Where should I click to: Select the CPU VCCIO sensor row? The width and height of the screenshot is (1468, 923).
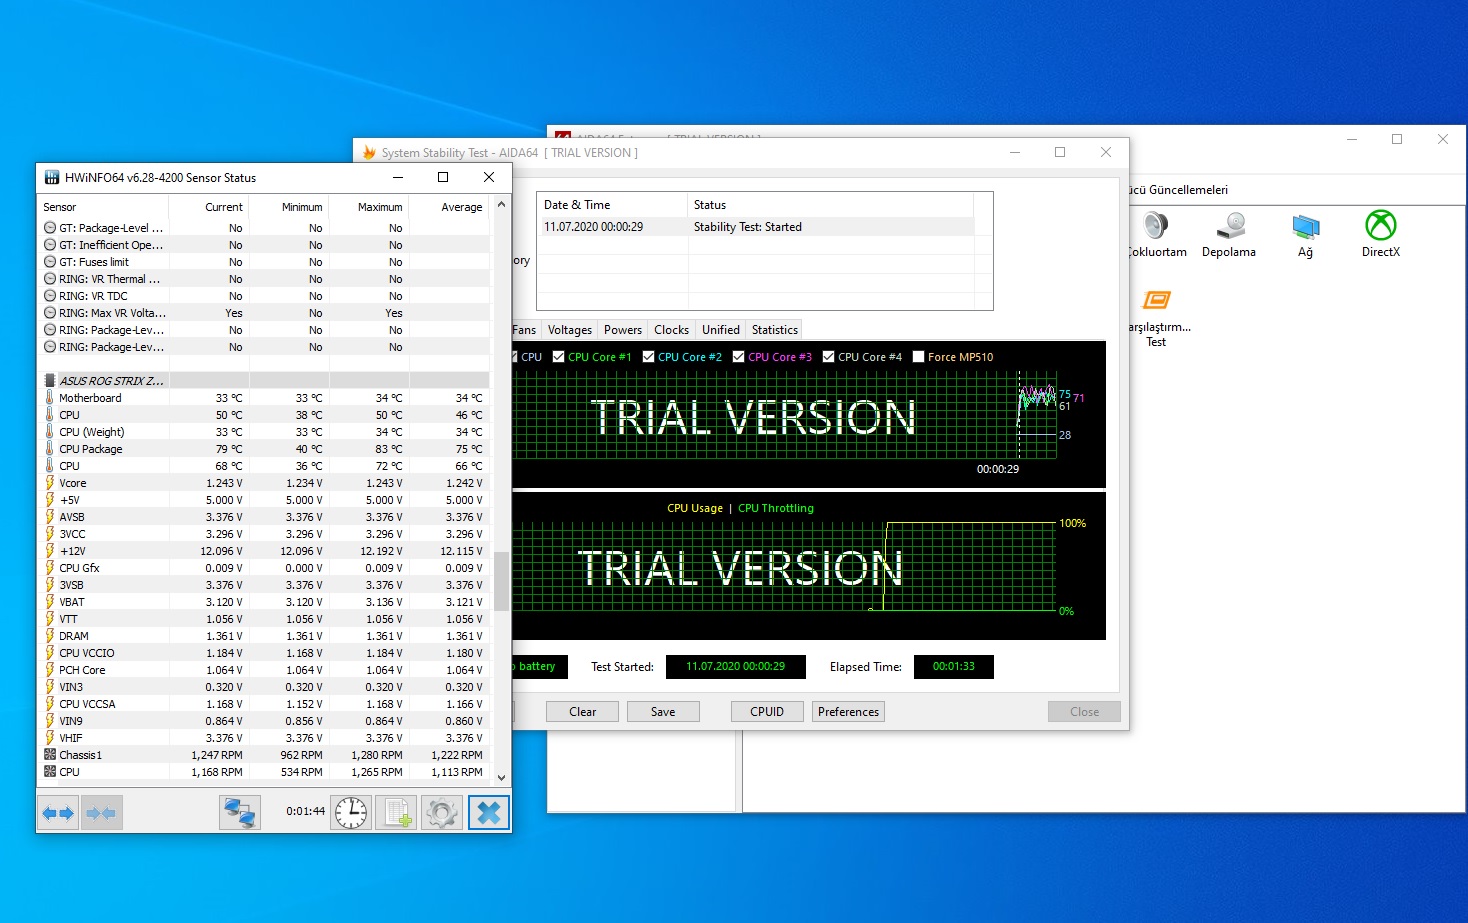click(264, 652)
